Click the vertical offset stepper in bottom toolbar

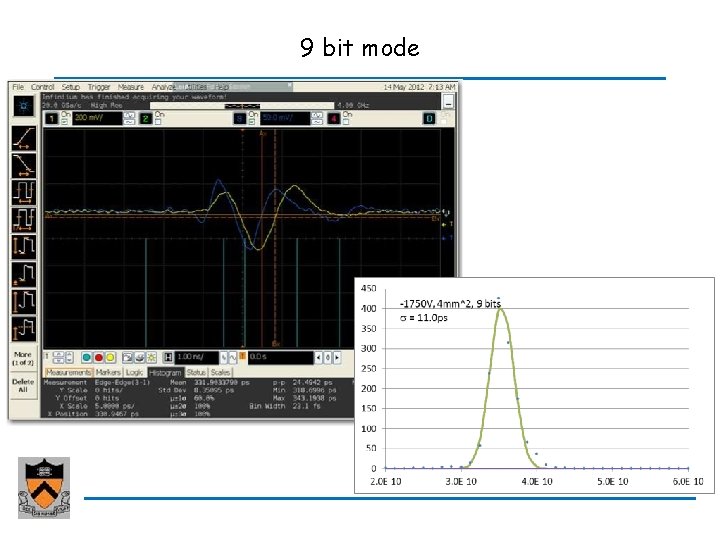[59, 357]
